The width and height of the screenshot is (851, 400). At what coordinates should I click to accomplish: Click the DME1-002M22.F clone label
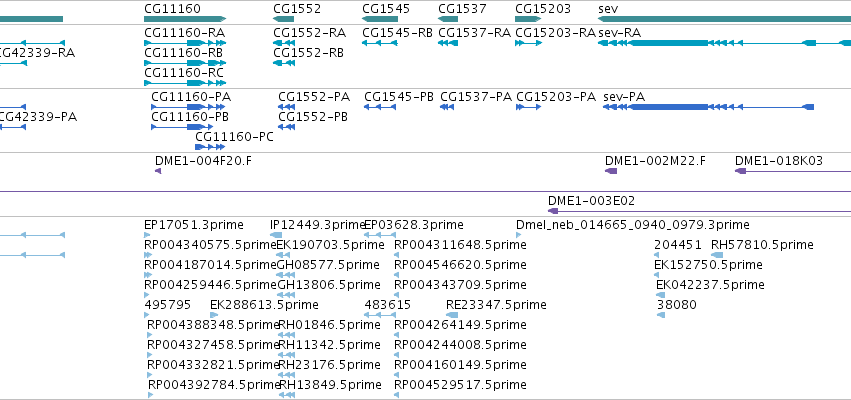656,161
